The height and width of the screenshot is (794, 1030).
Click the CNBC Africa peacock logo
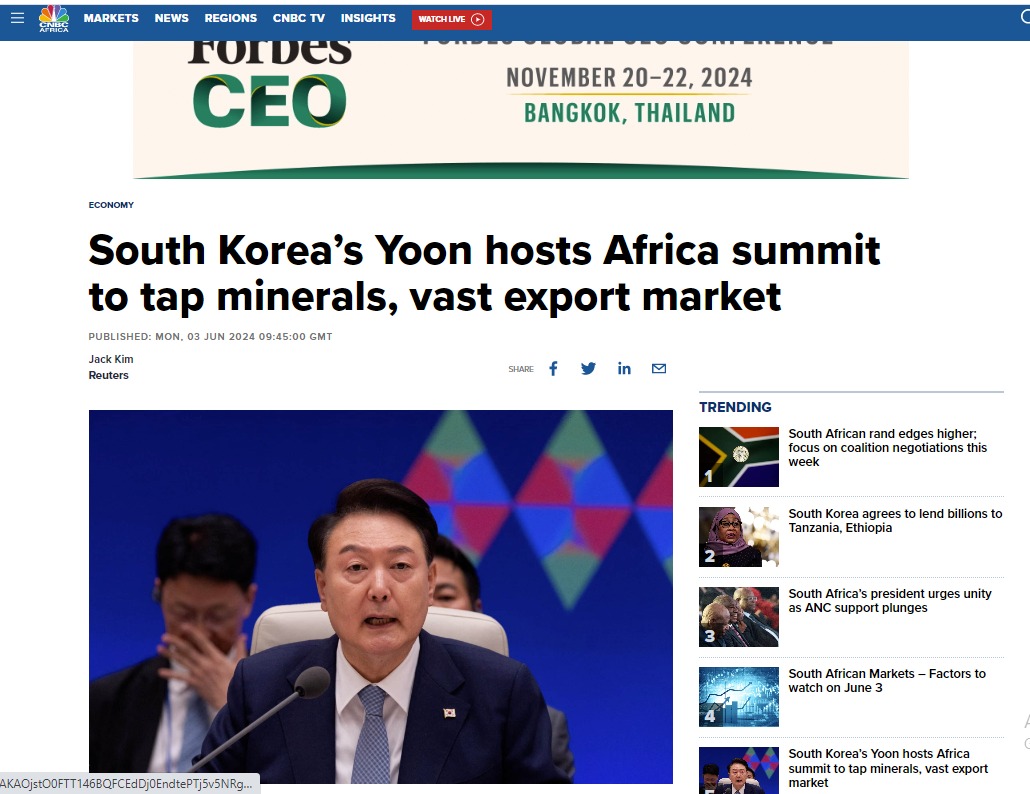point(54,18)
